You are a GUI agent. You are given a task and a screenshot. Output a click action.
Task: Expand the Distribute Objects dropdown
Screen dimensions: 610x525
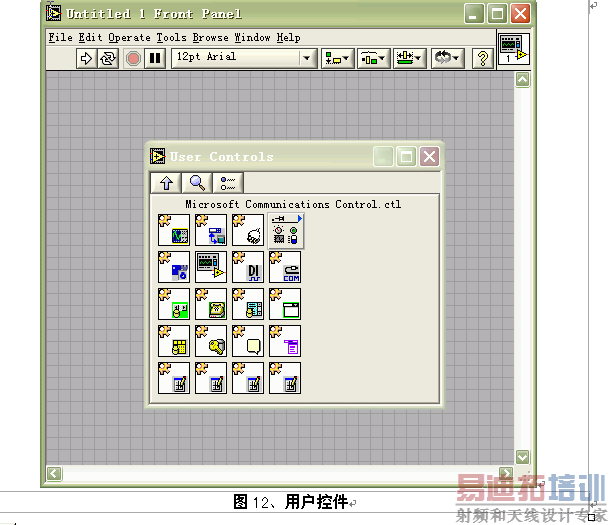(x=373, y=59)
